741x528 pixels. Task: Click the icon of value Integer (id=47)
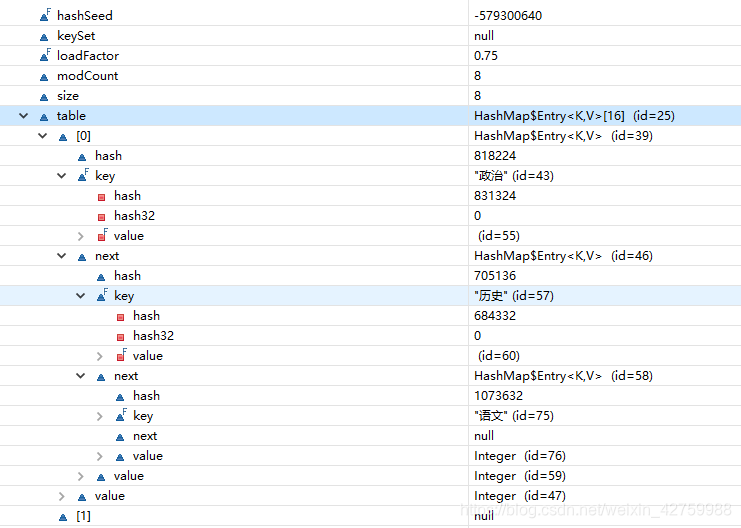(82, 497)
